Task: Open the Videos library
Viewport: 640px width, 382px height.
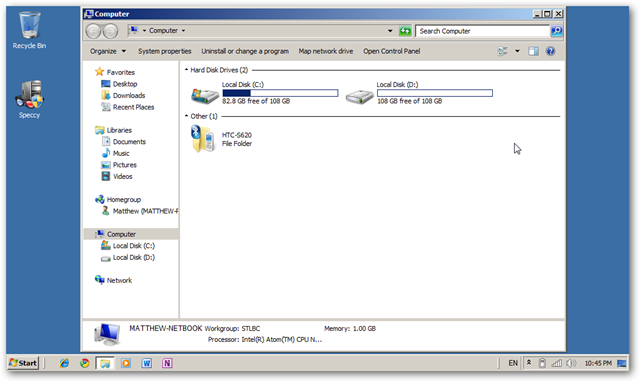Action: (122, 176)
